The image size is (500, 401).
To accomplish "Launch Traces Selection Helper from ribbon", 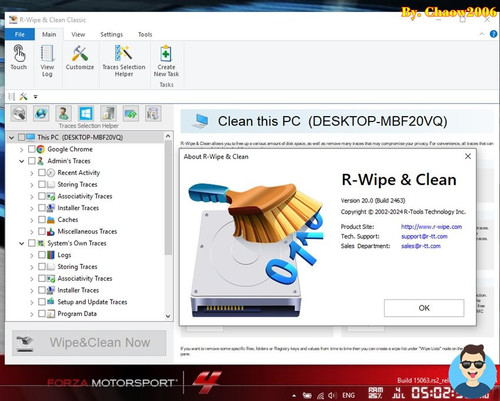I will [x=124, y=60].
